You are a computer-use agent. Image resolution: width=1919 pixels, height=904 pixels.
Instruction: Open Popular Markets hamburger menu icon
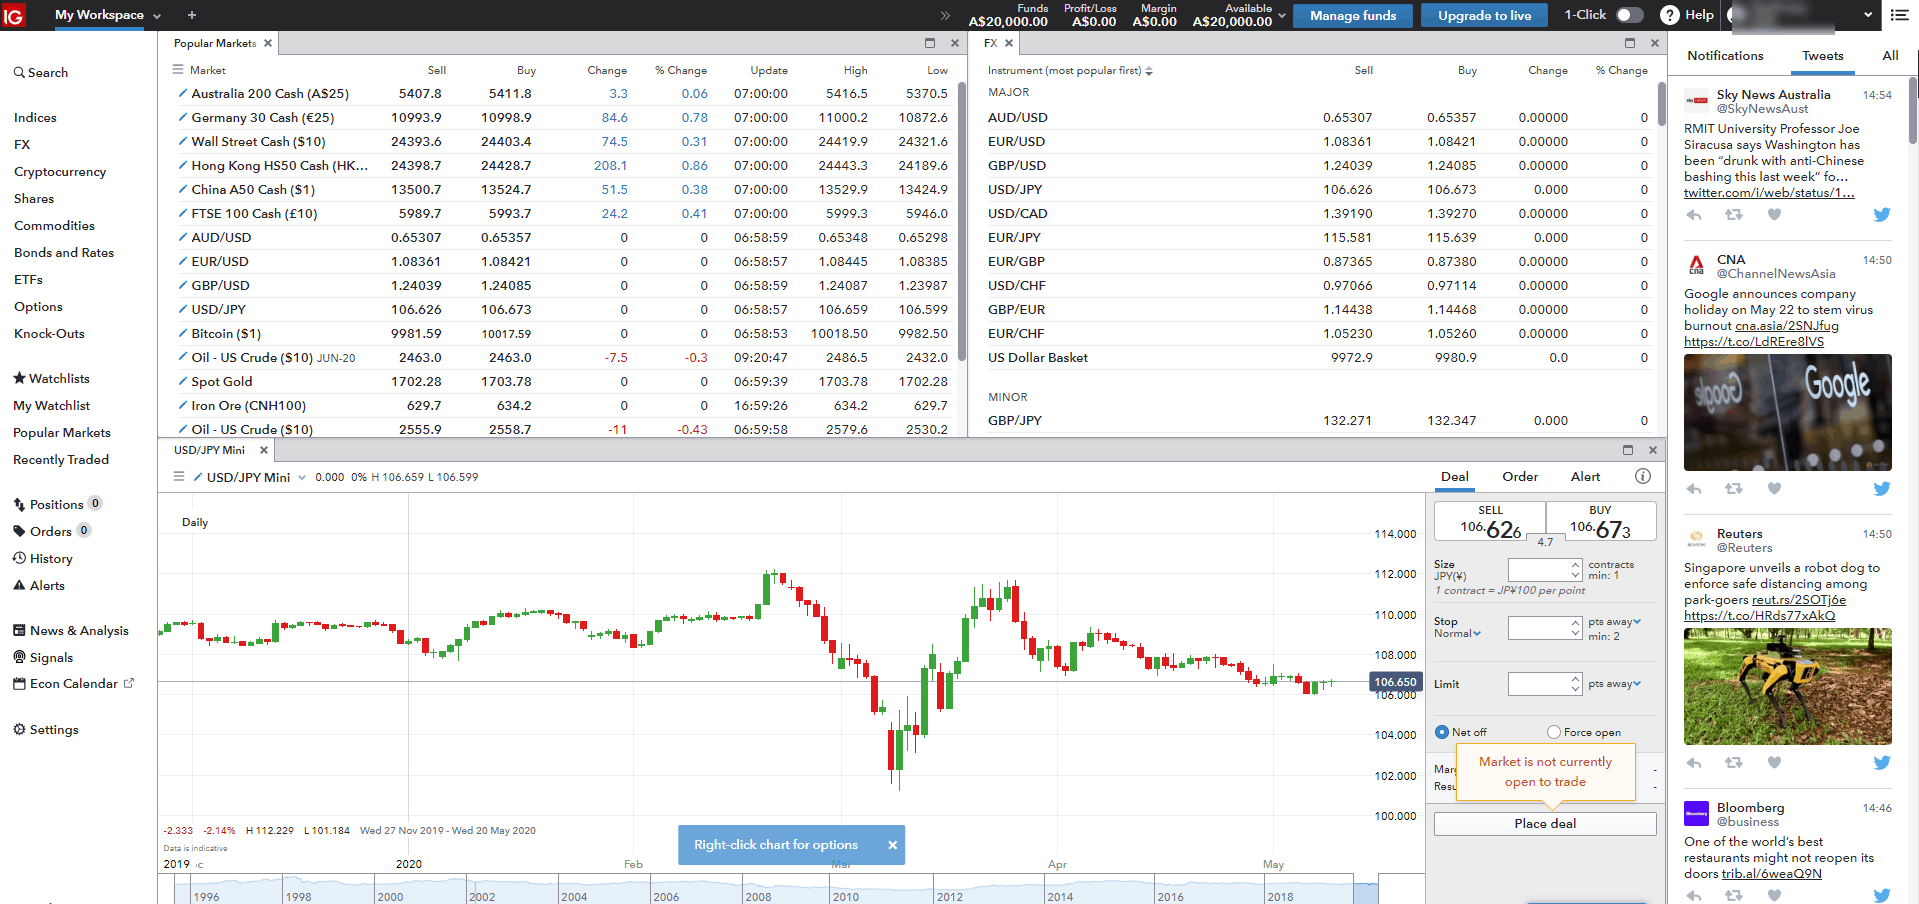[178, 70]
